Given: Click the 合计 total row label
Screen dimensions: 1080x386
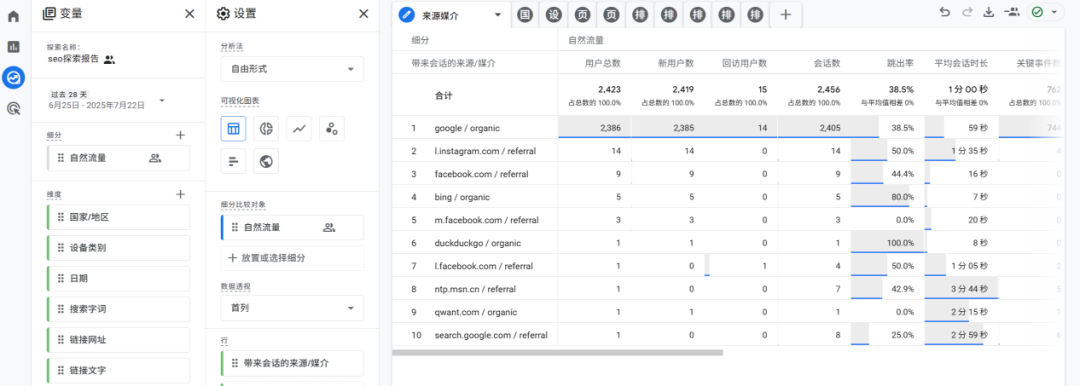Looking at the screenshot, I should point(444,95).
